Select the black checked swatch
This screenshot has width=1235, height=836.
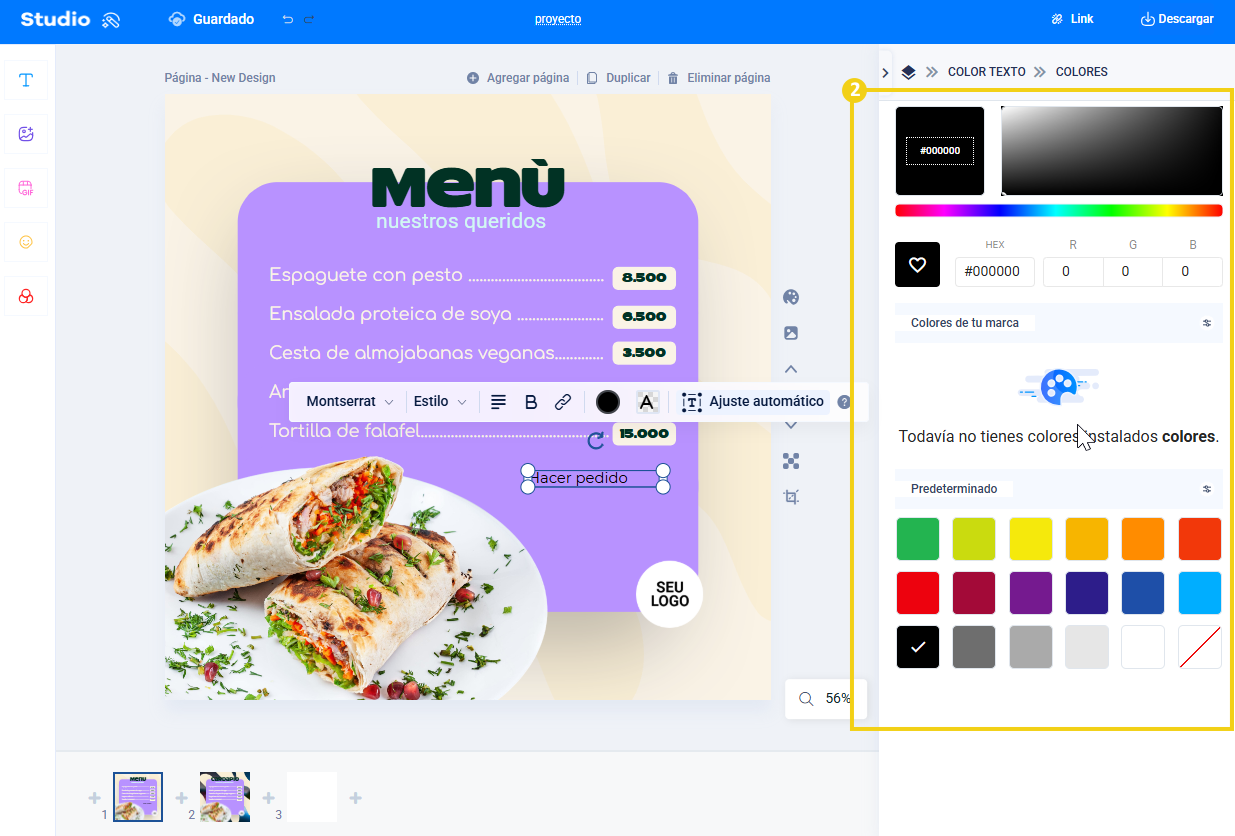(918, 647)
